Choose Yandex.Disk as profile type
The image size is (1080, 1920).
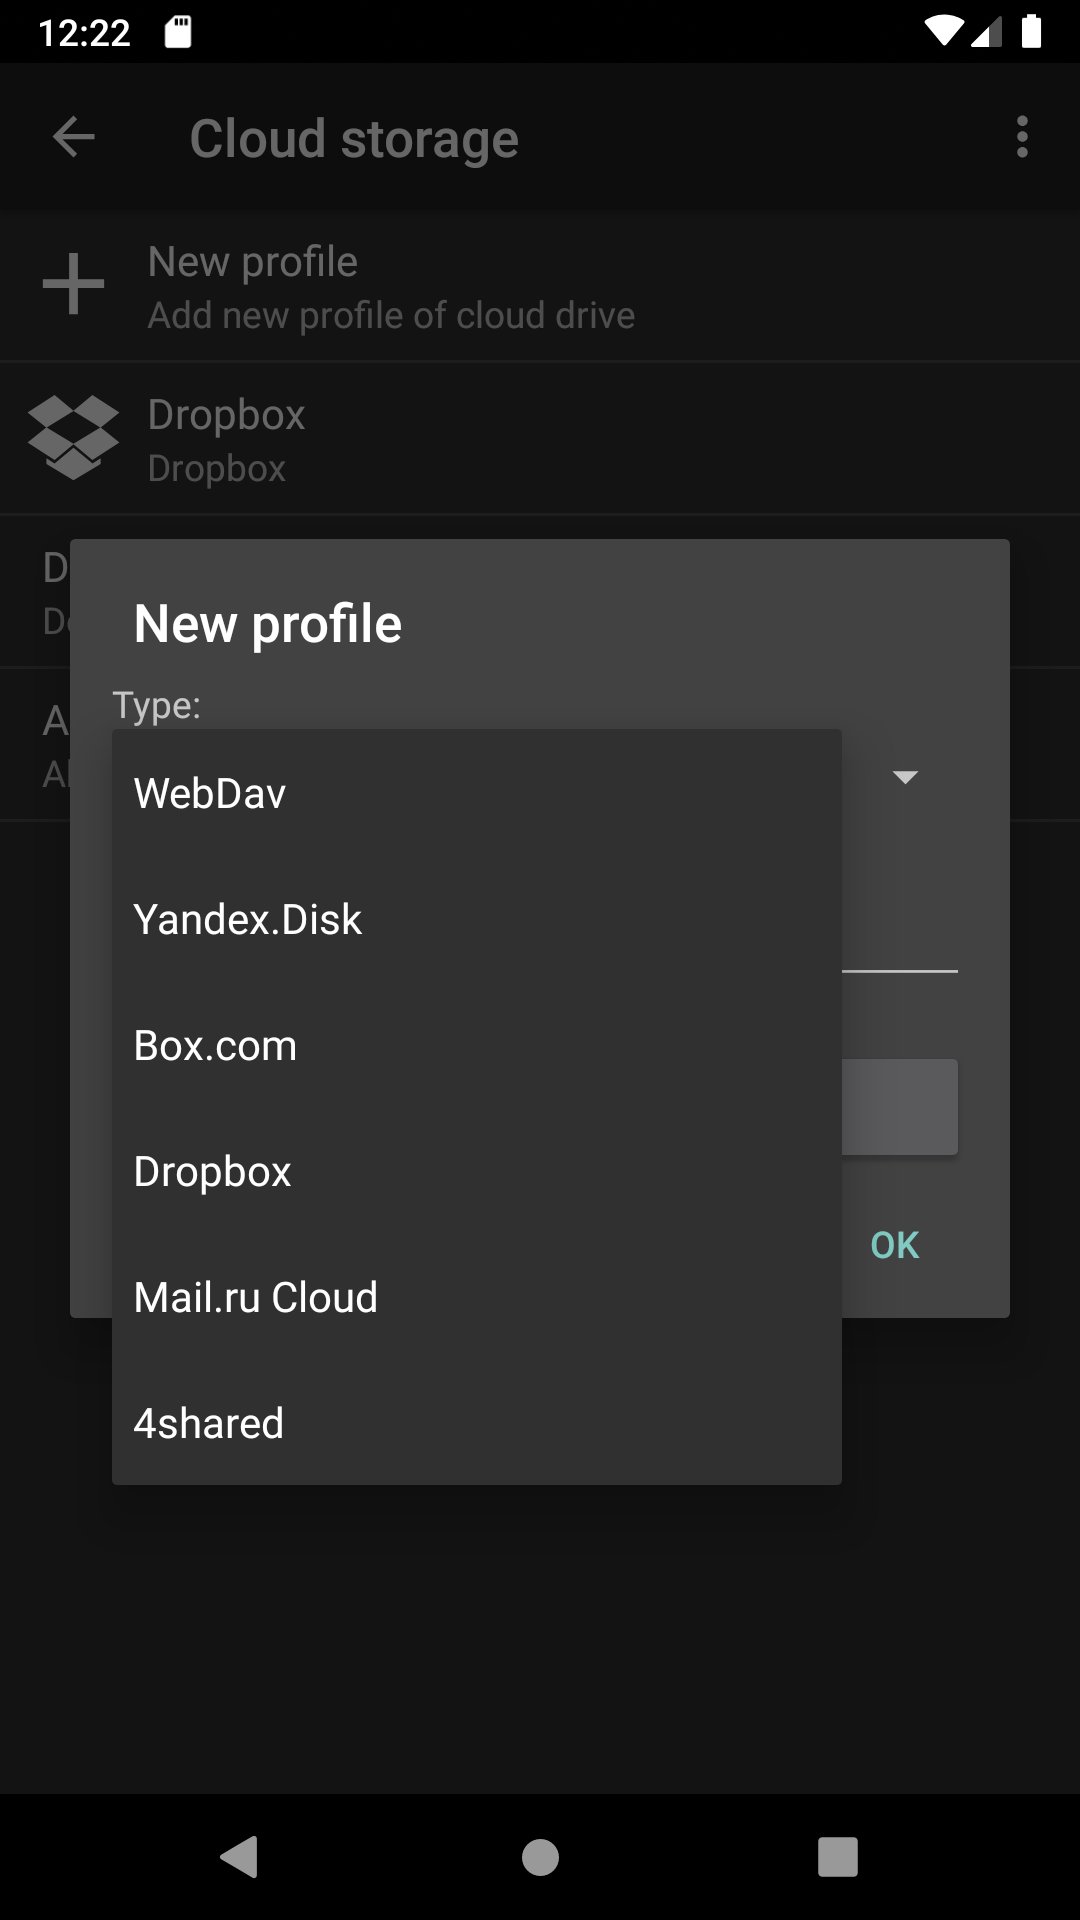(x=476, y=919)
